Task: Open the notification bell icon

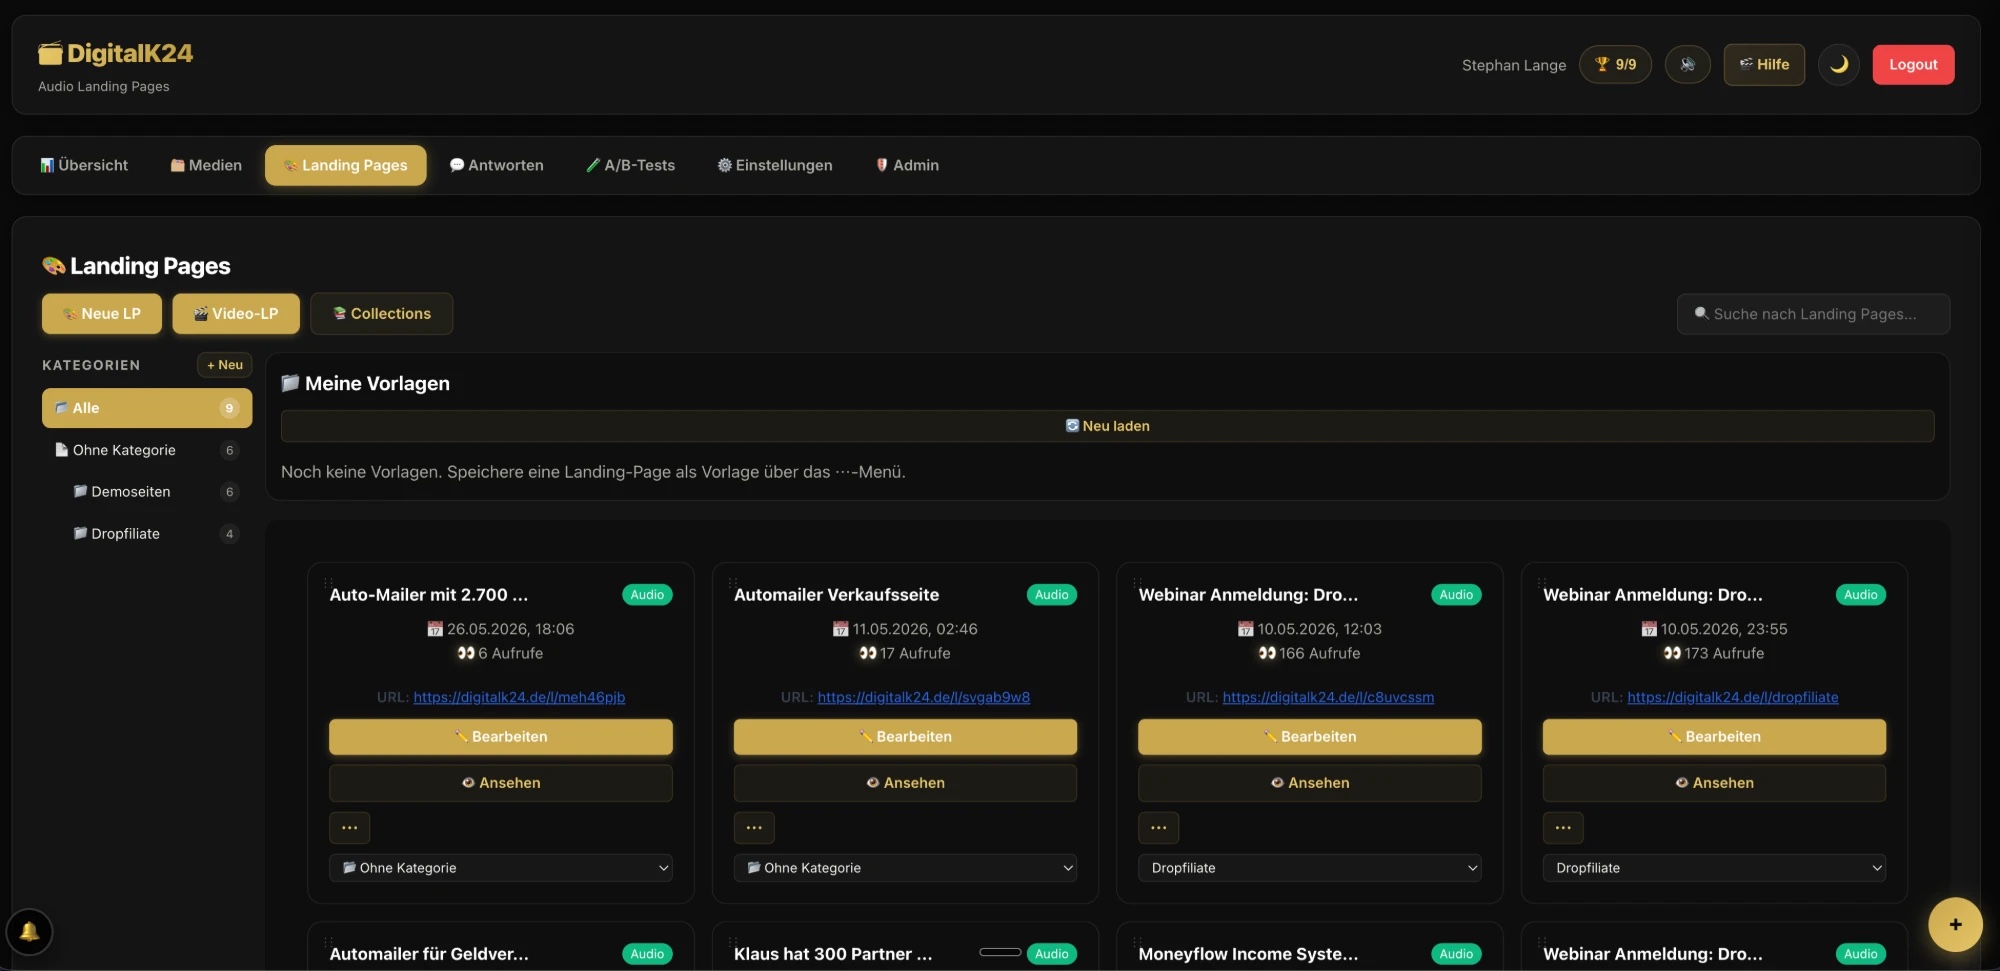Action: [x=30, y=932]
